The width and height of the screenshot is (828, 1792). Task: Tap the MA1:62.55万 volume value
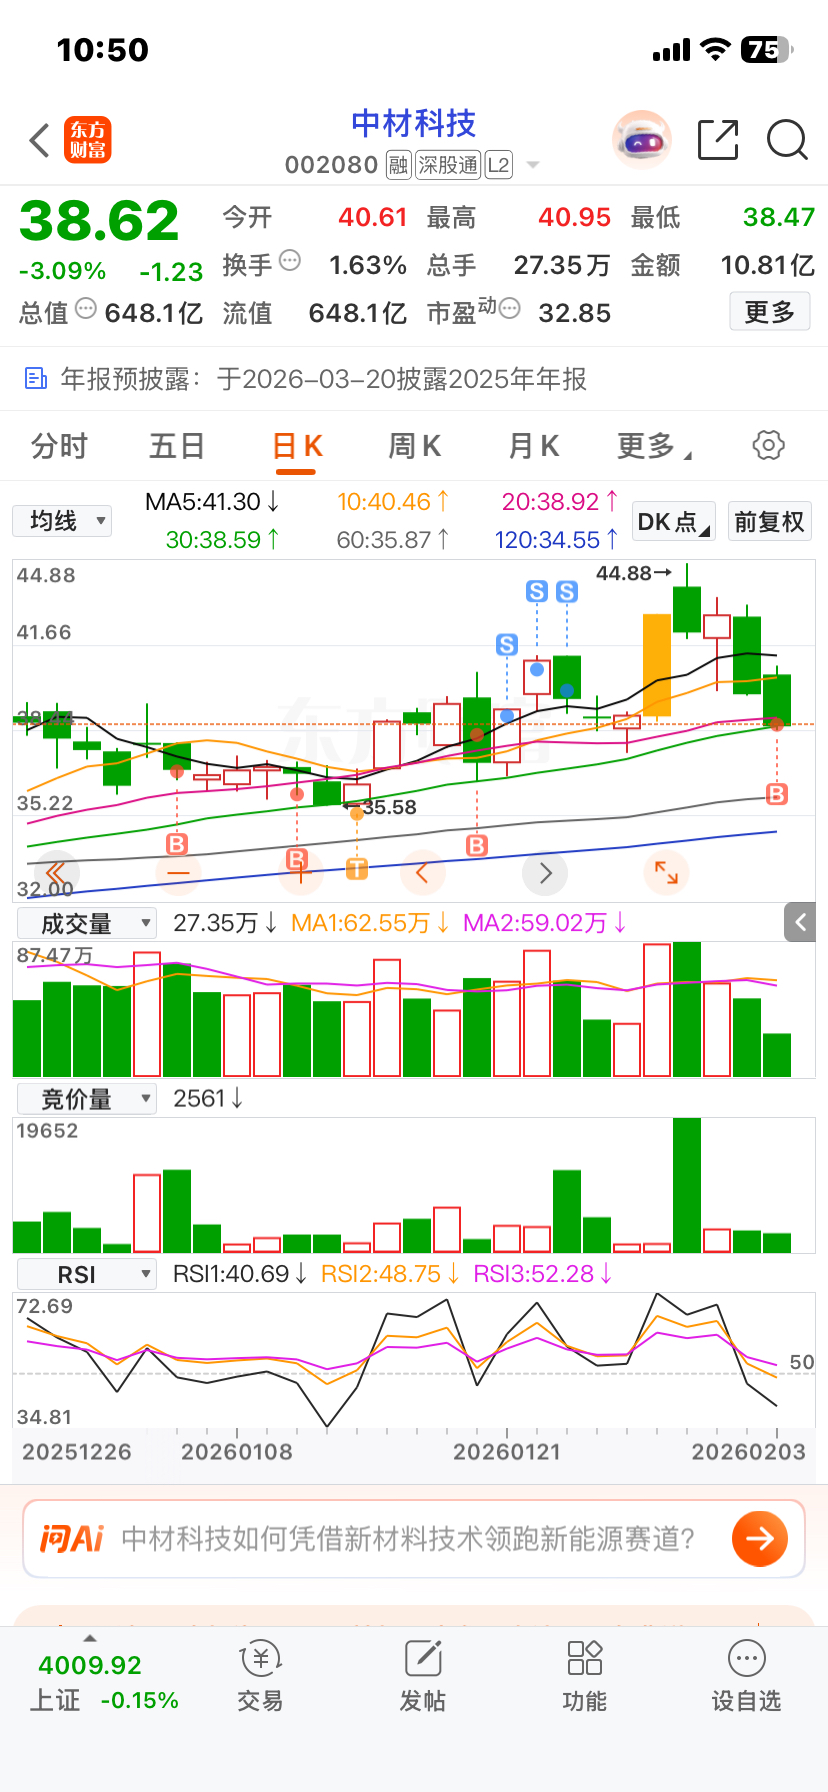tap(370, 923)
